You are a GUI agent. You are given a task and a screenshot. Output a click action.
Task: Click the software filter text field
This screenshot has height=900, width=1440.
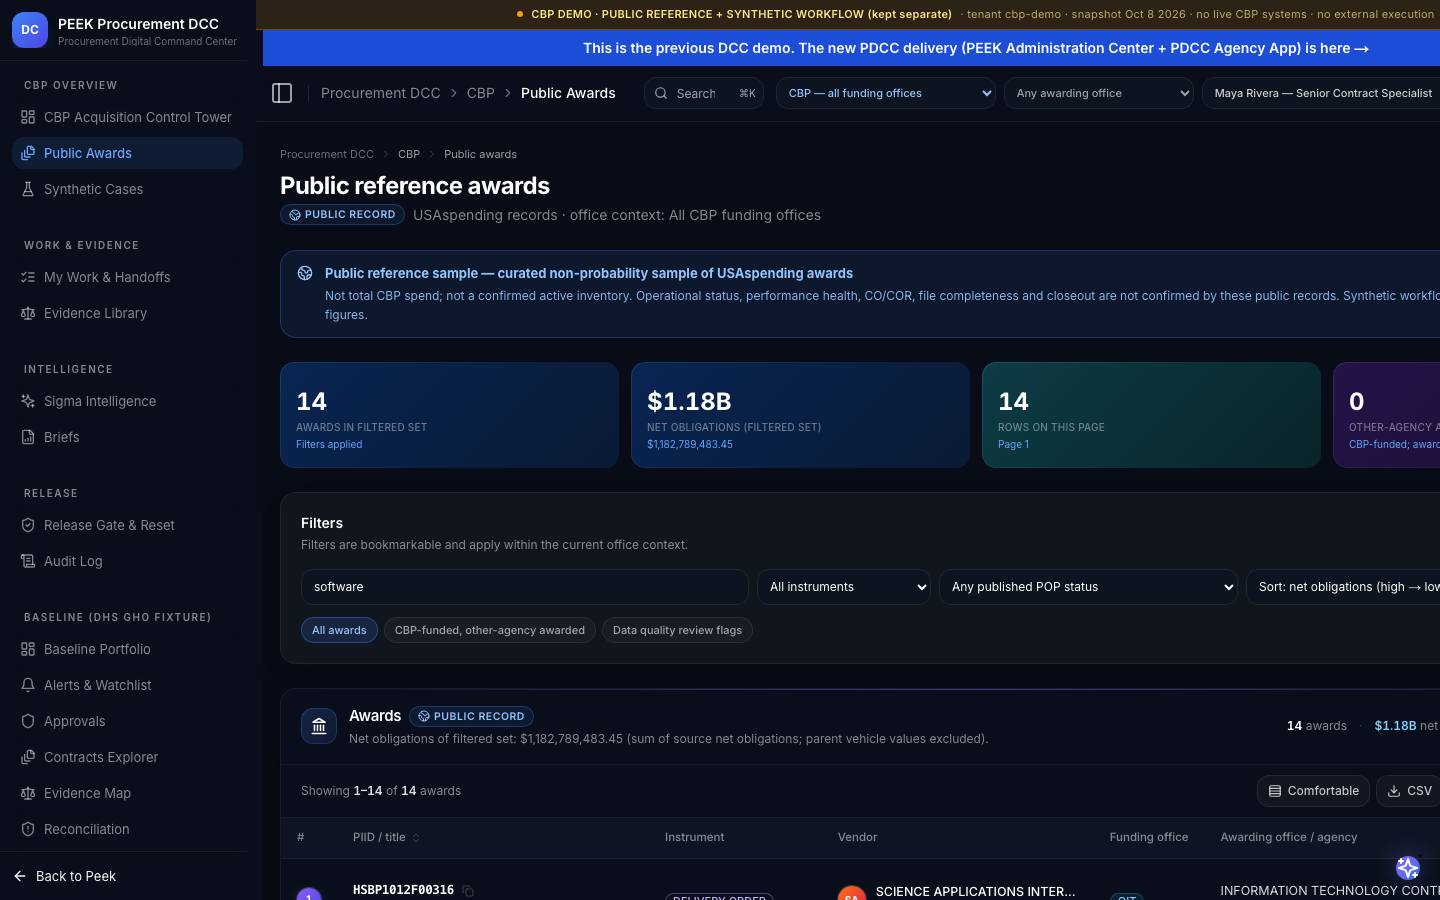tap(525, 587)
